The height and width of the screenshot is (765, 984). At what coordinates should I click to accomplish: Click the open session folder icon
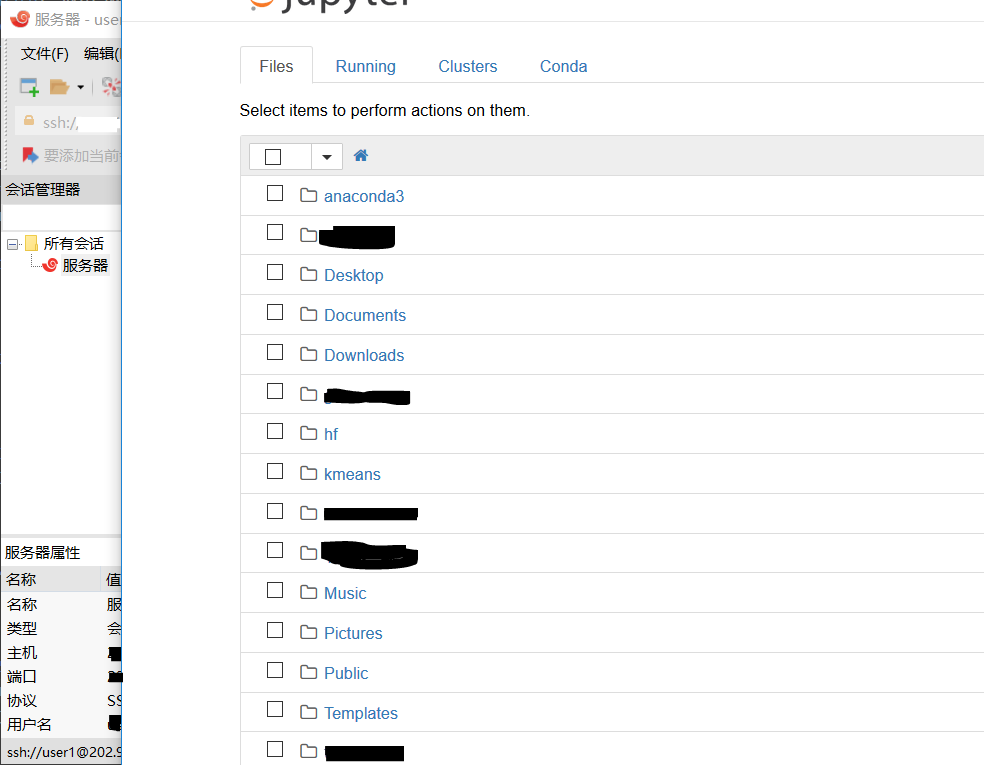pos(59,87)
